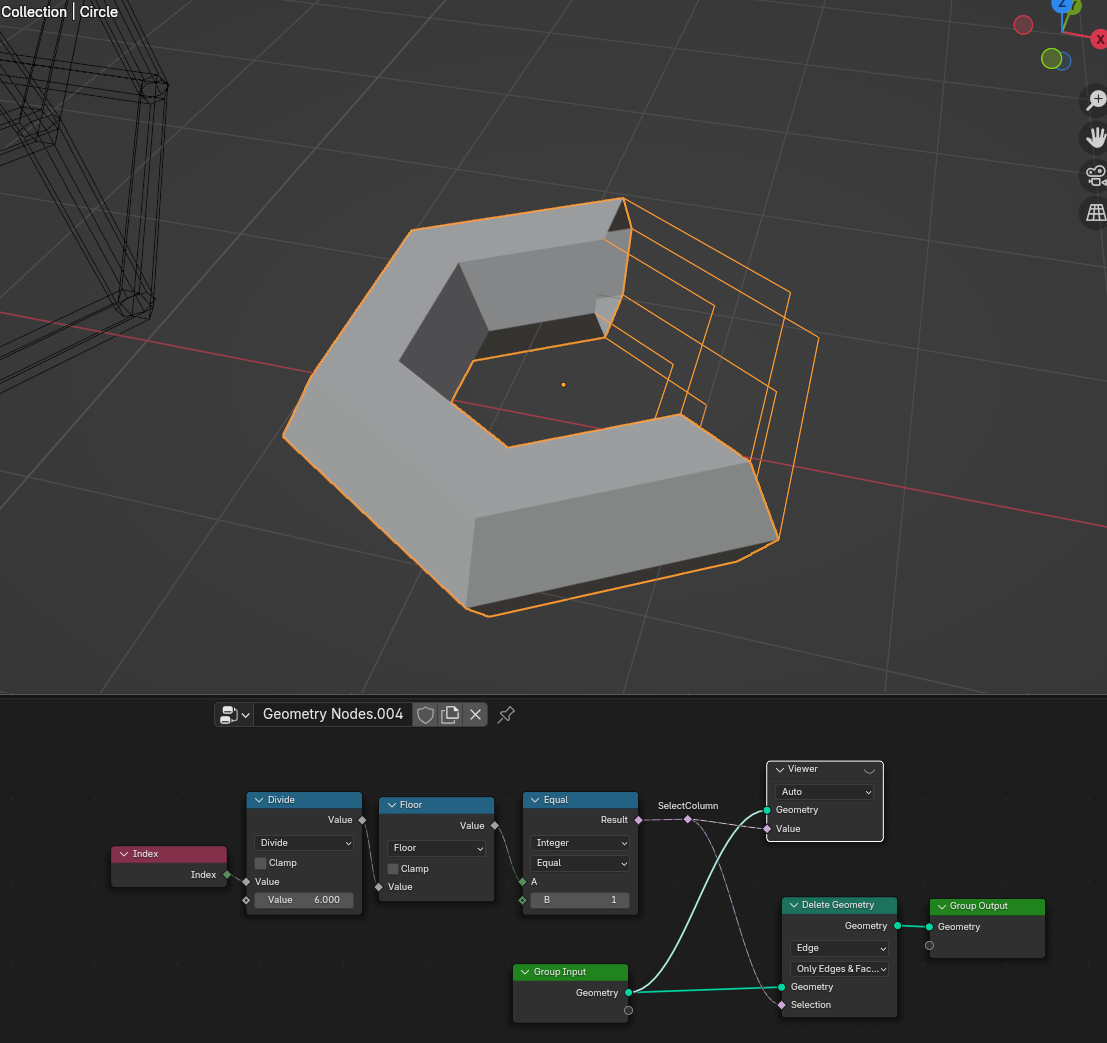Open the Edge domain dropdown in Delete Geometry
1107x1043 pixels.
point(839,948)
